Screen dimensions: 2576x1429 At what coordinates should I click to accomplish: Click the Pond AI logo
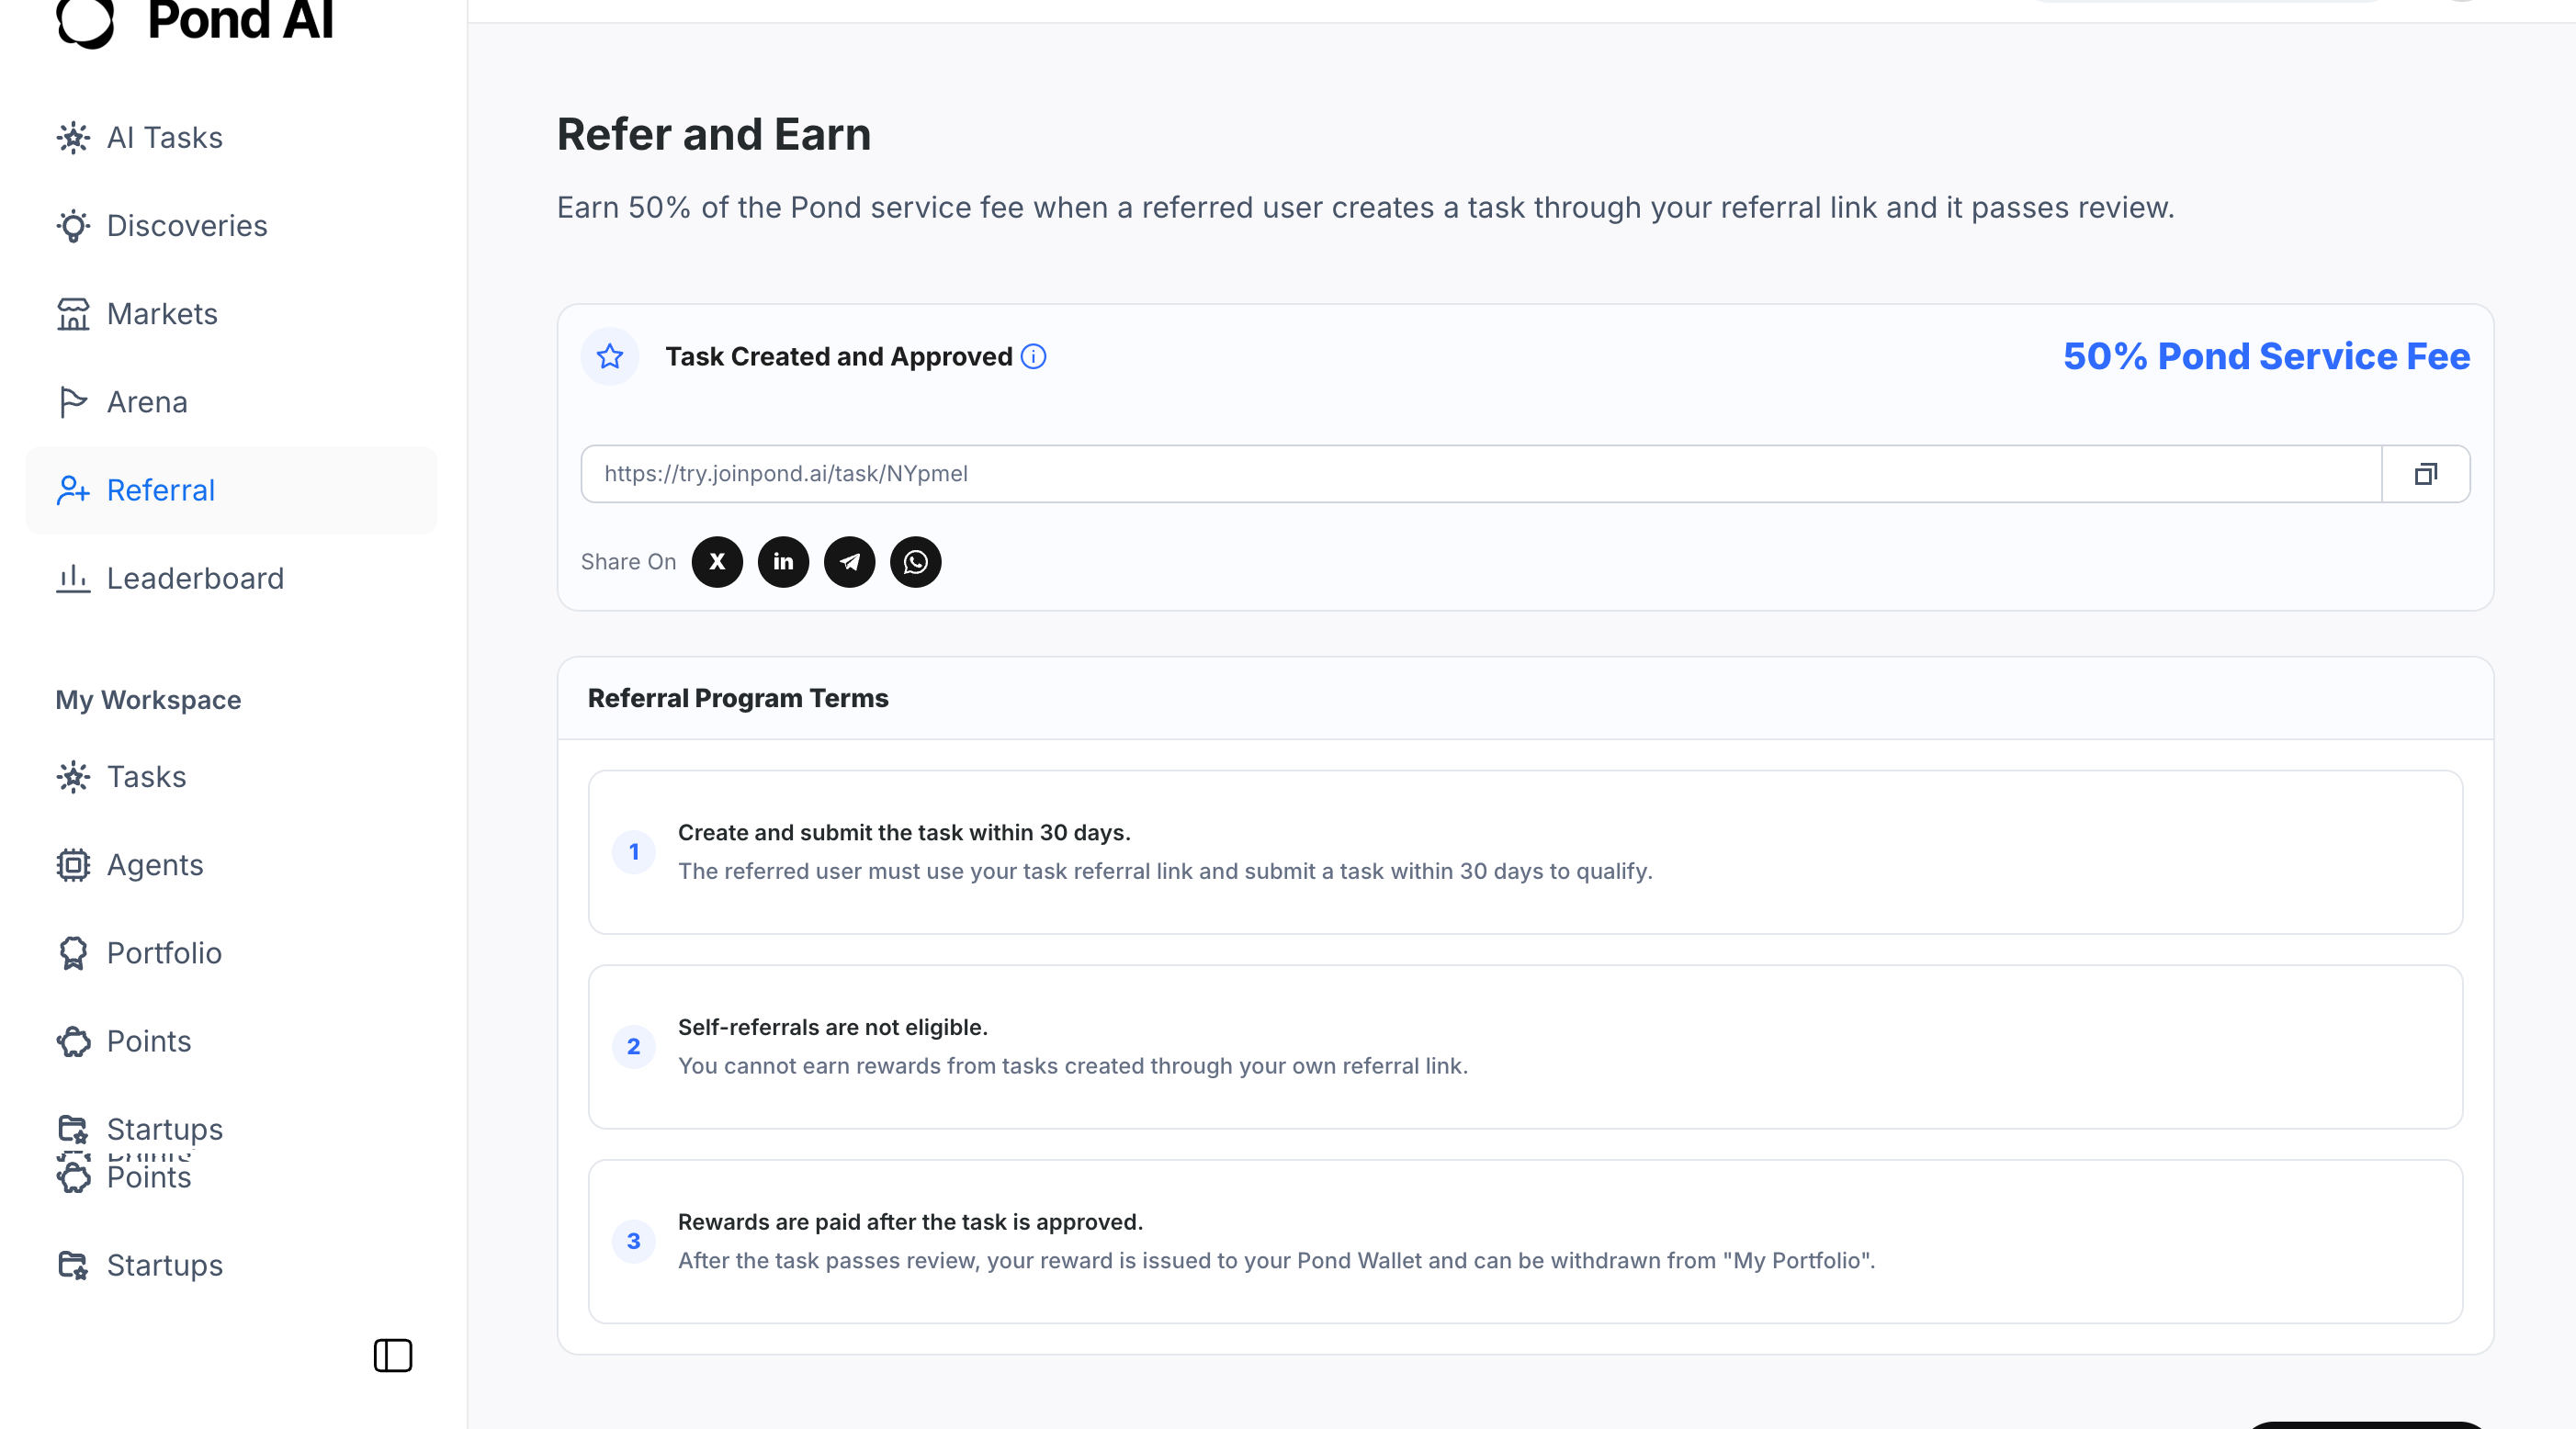coord(194,20)
